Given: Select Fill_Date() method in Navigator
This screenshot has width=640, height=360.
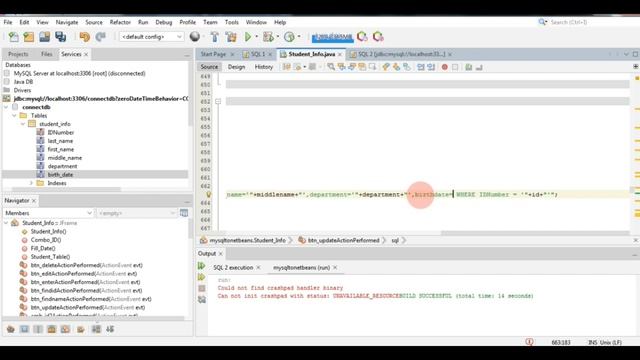Looking at the screenshot, I should tap(43, 248).
